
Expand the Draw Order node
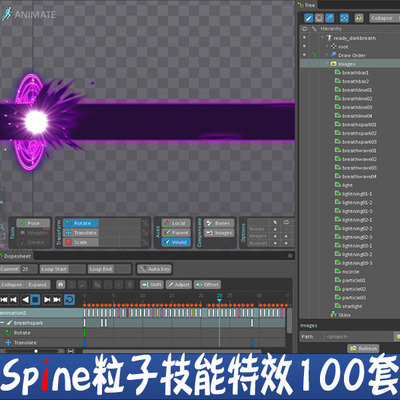click(327, 55)
